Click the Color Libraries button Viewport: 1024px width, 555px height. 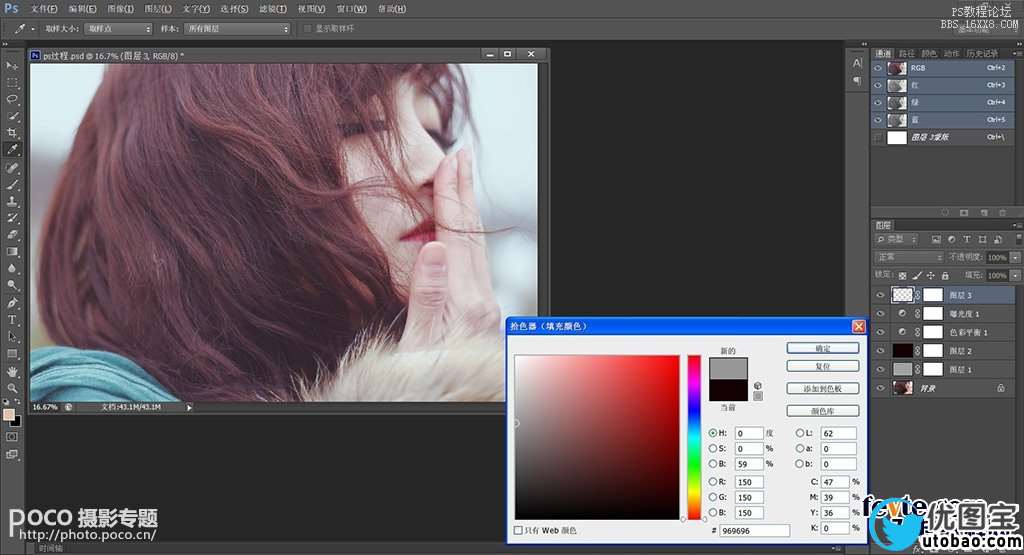[823, 411]
